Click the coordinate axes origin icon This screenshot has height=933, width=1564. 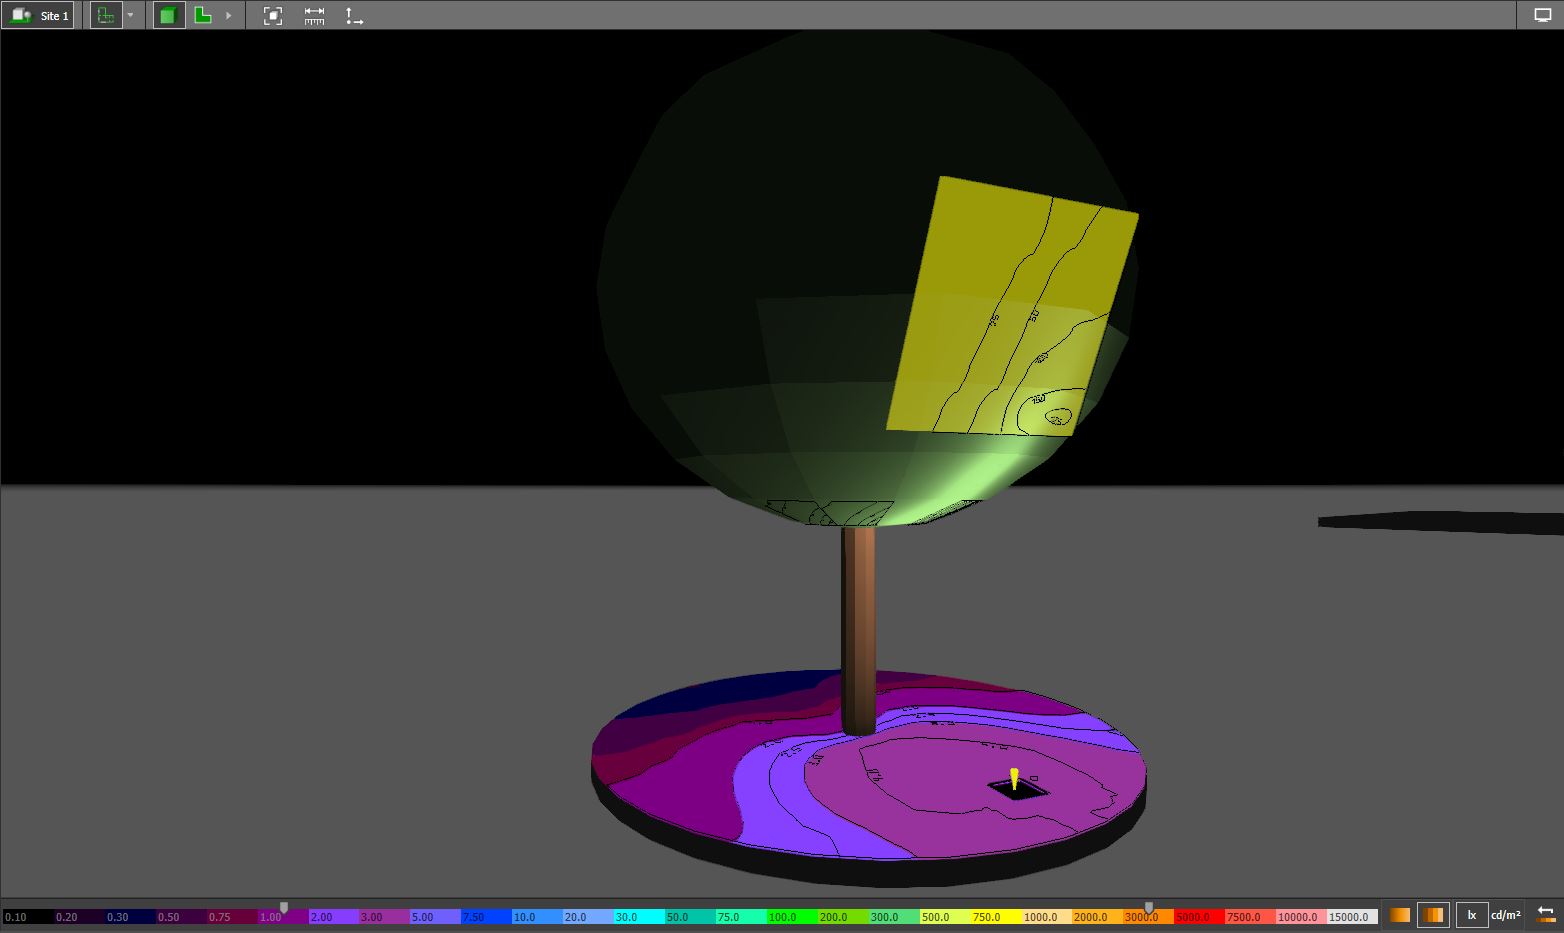click(354, 16)
